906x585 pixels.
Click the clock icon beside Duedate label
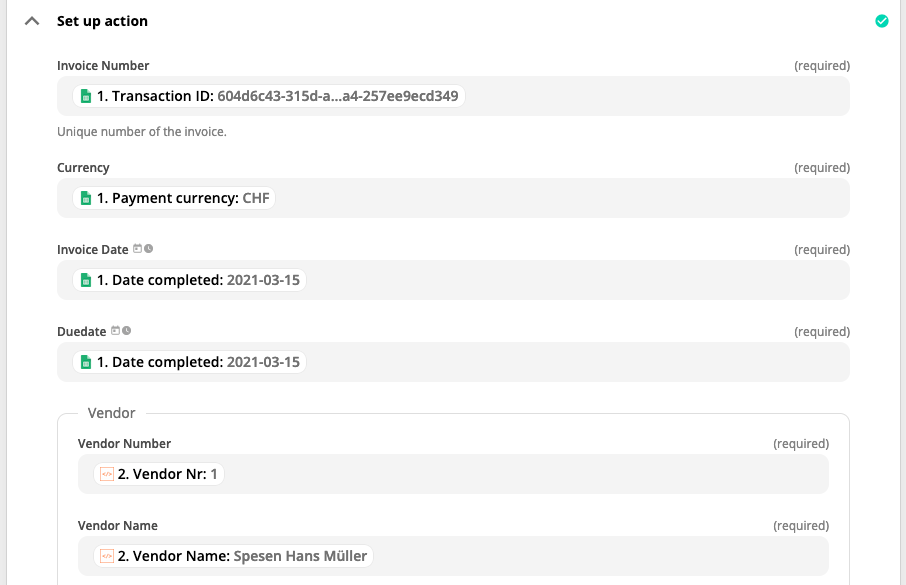[127, 331]
